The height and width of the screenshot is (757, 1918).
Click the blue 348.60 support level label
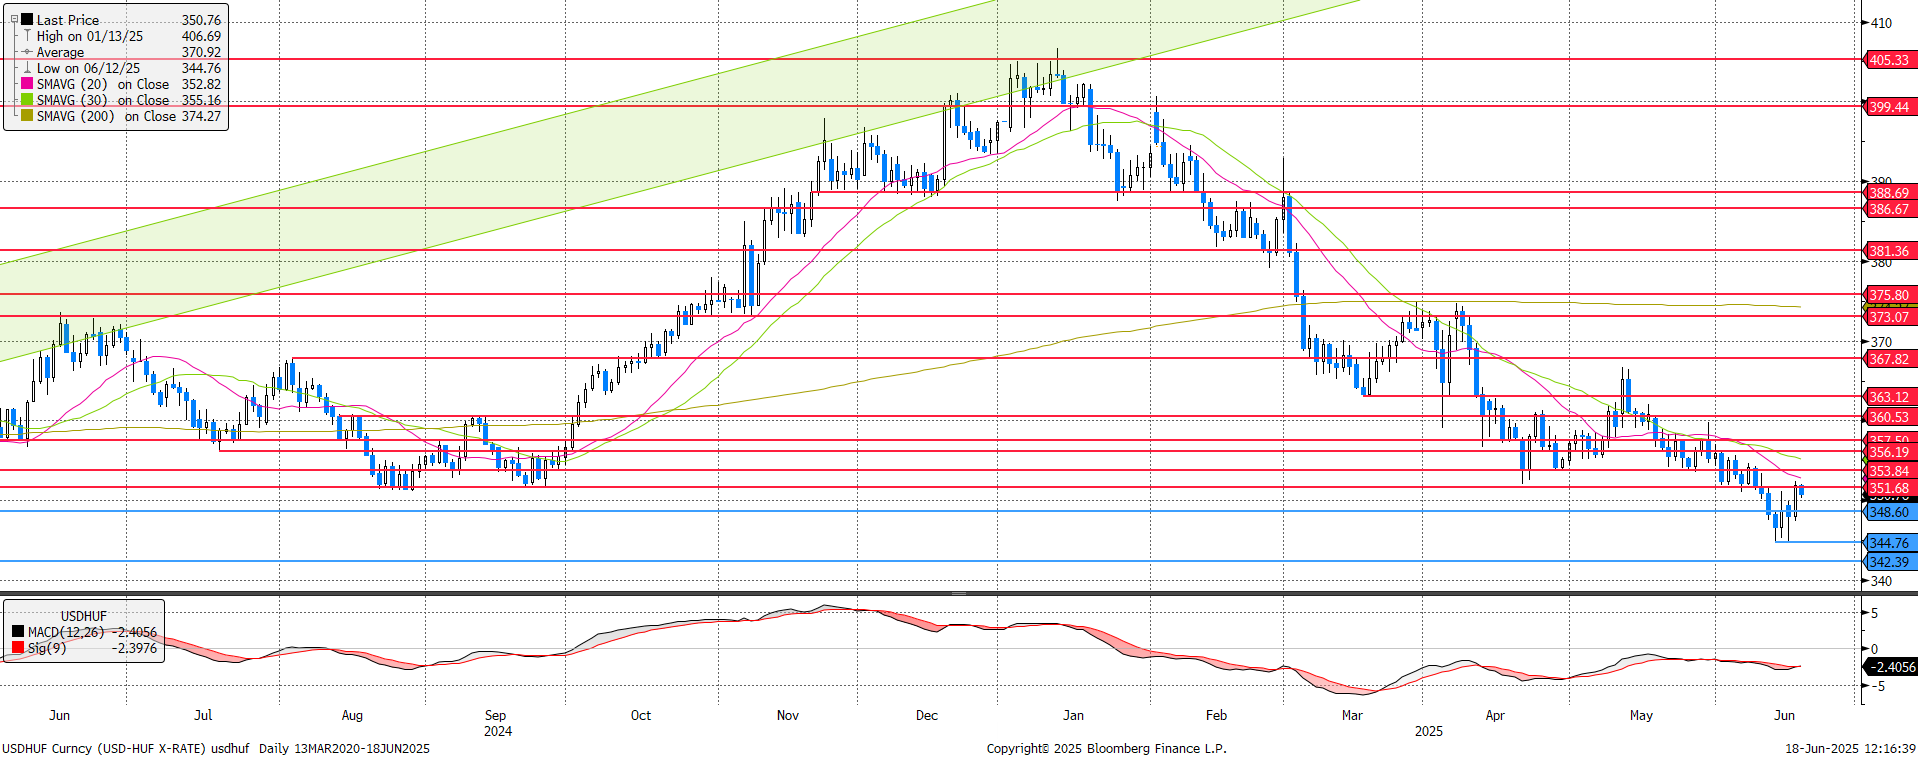(1889, 512)
